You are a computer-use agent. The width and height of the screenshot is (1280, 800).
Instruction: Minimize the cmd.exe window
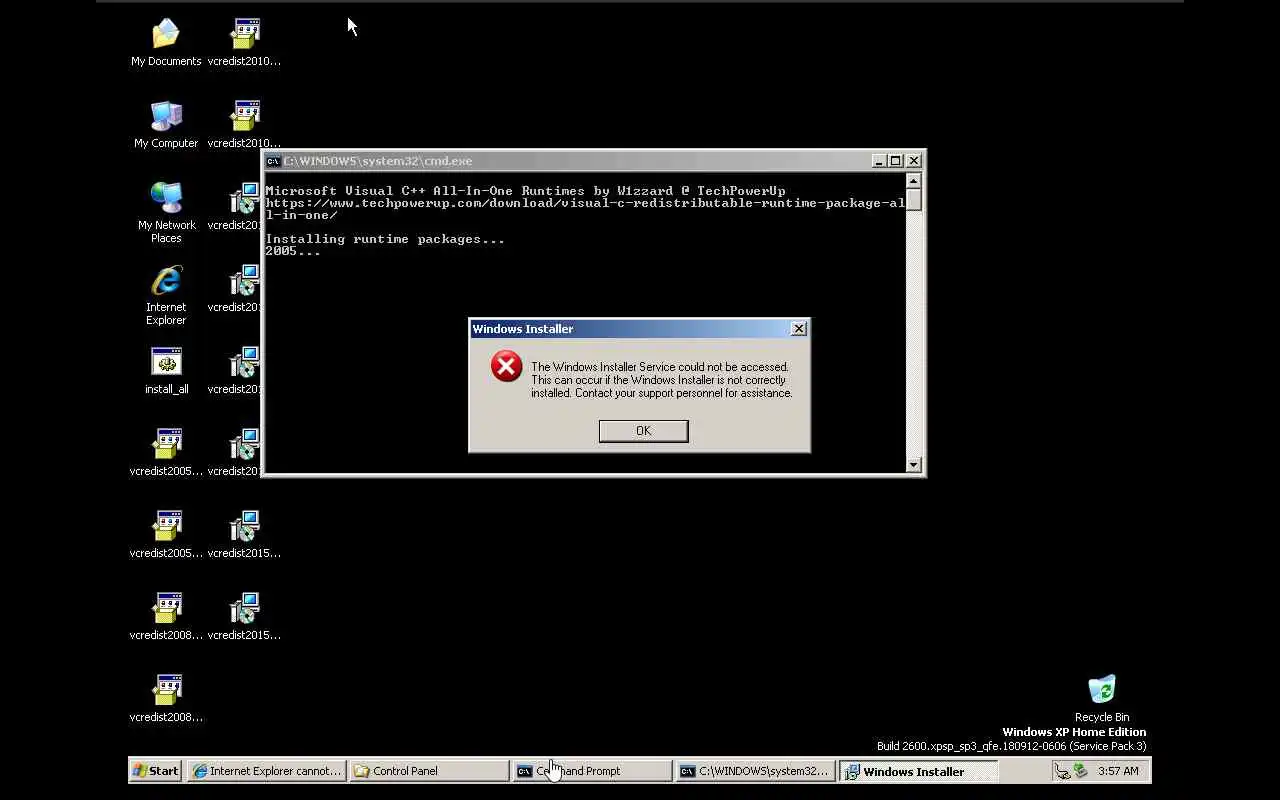pyautogui.click(x=879, y=161)
